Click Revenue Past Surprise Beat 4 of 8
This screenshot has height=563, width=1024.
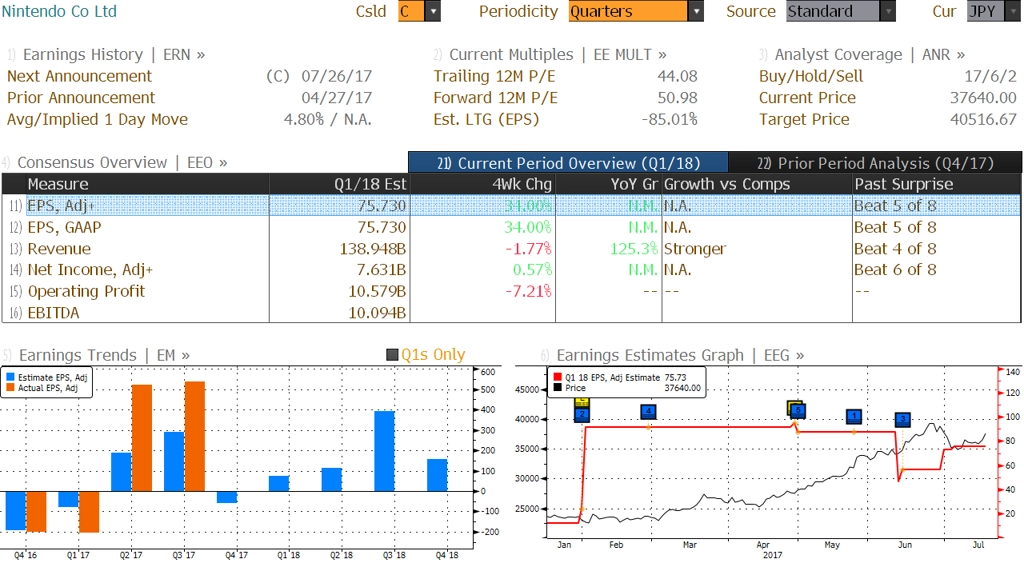point(895,249)
